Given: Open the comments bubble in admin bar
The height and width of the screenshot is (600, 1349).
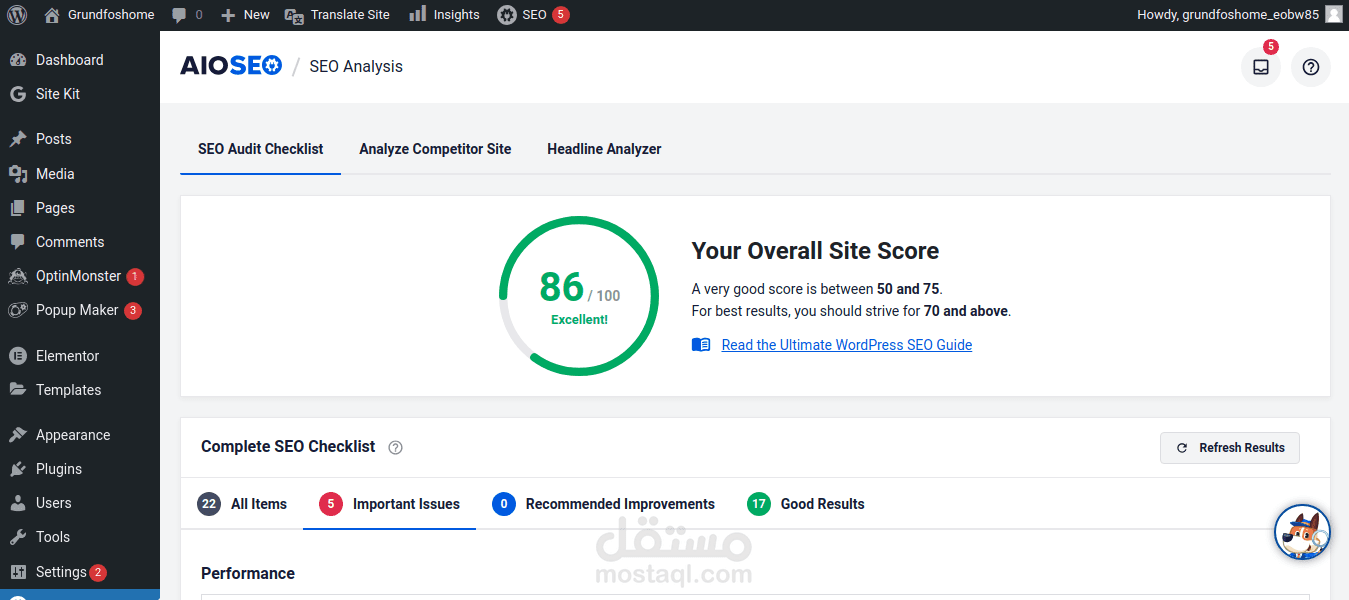Looking at the screenshot, I should (x=187, y=15).
